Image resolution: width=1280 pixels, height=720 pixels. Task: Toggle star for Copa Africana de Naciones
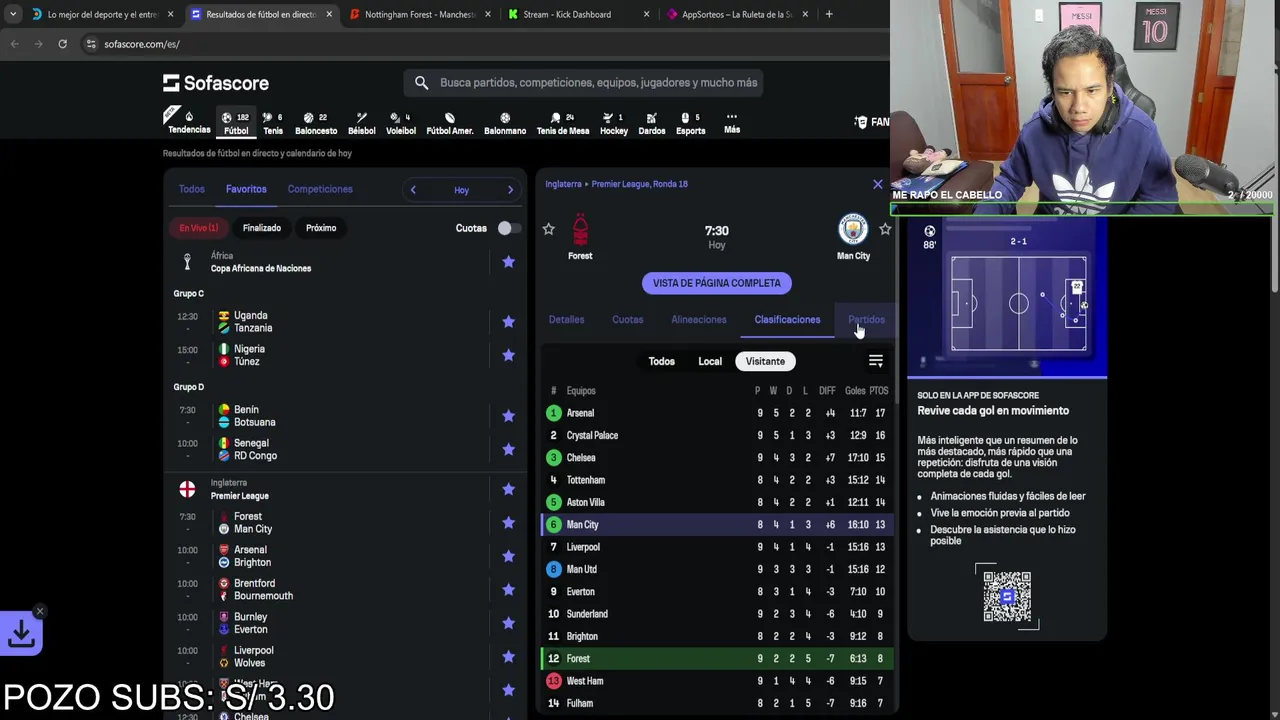[x=508, y=262]
